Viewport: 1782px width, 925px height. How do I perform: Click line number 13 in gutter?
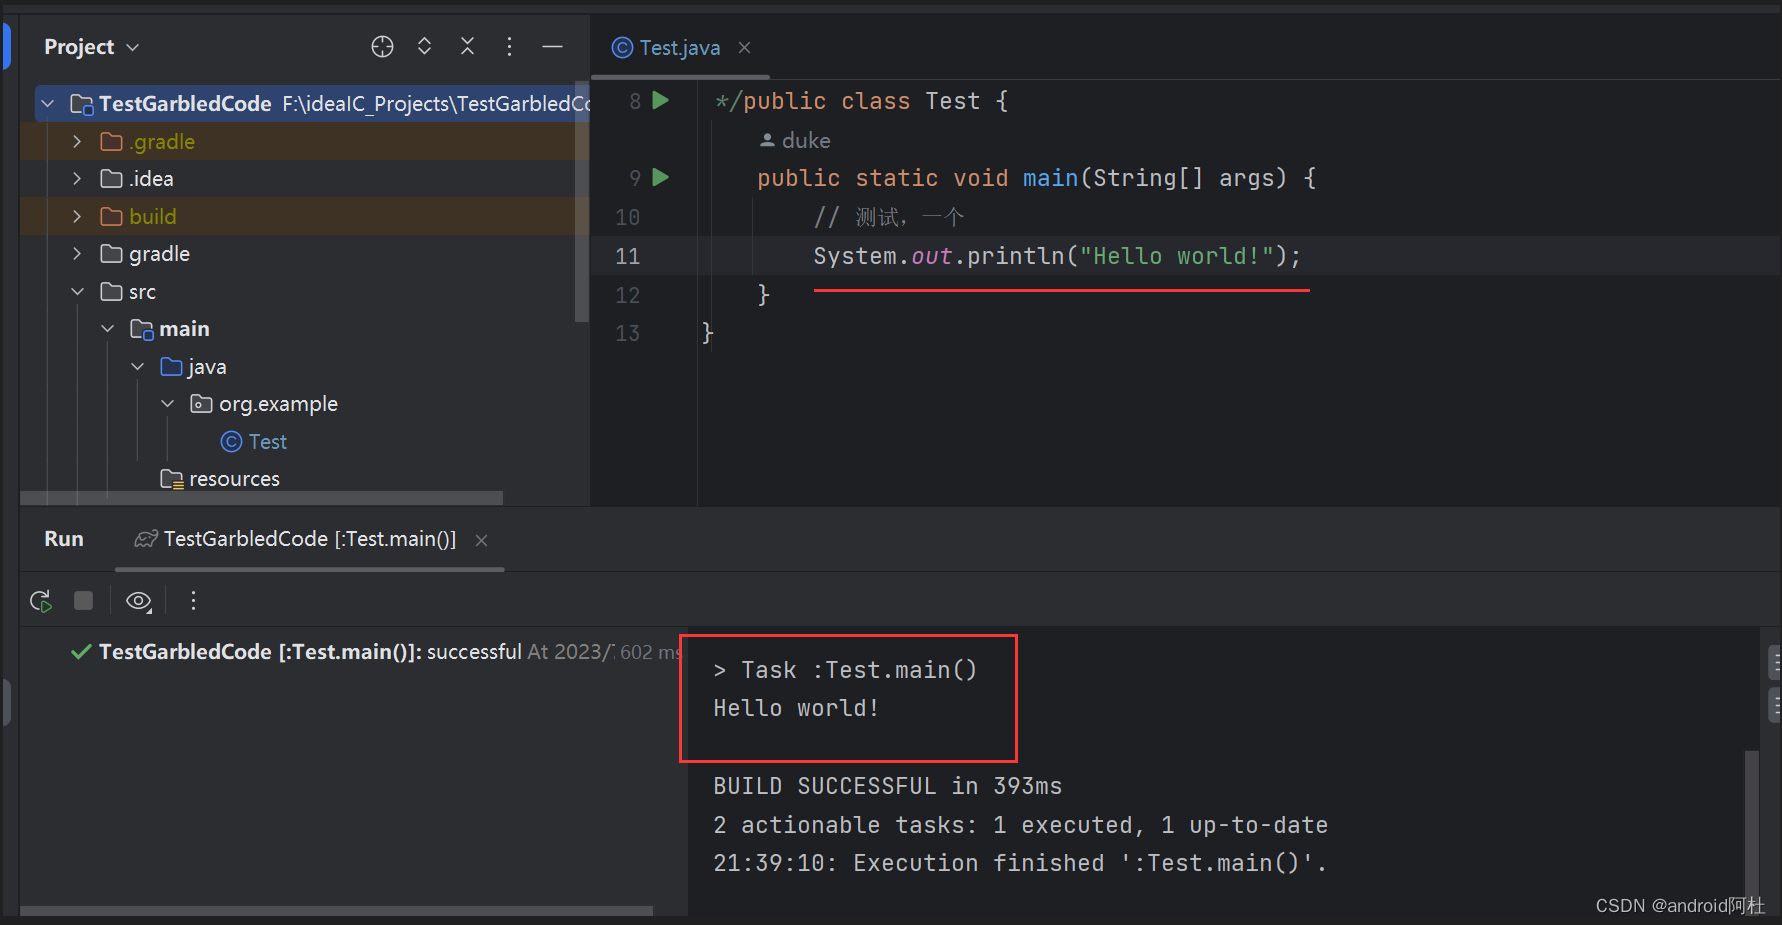(627, 333)
